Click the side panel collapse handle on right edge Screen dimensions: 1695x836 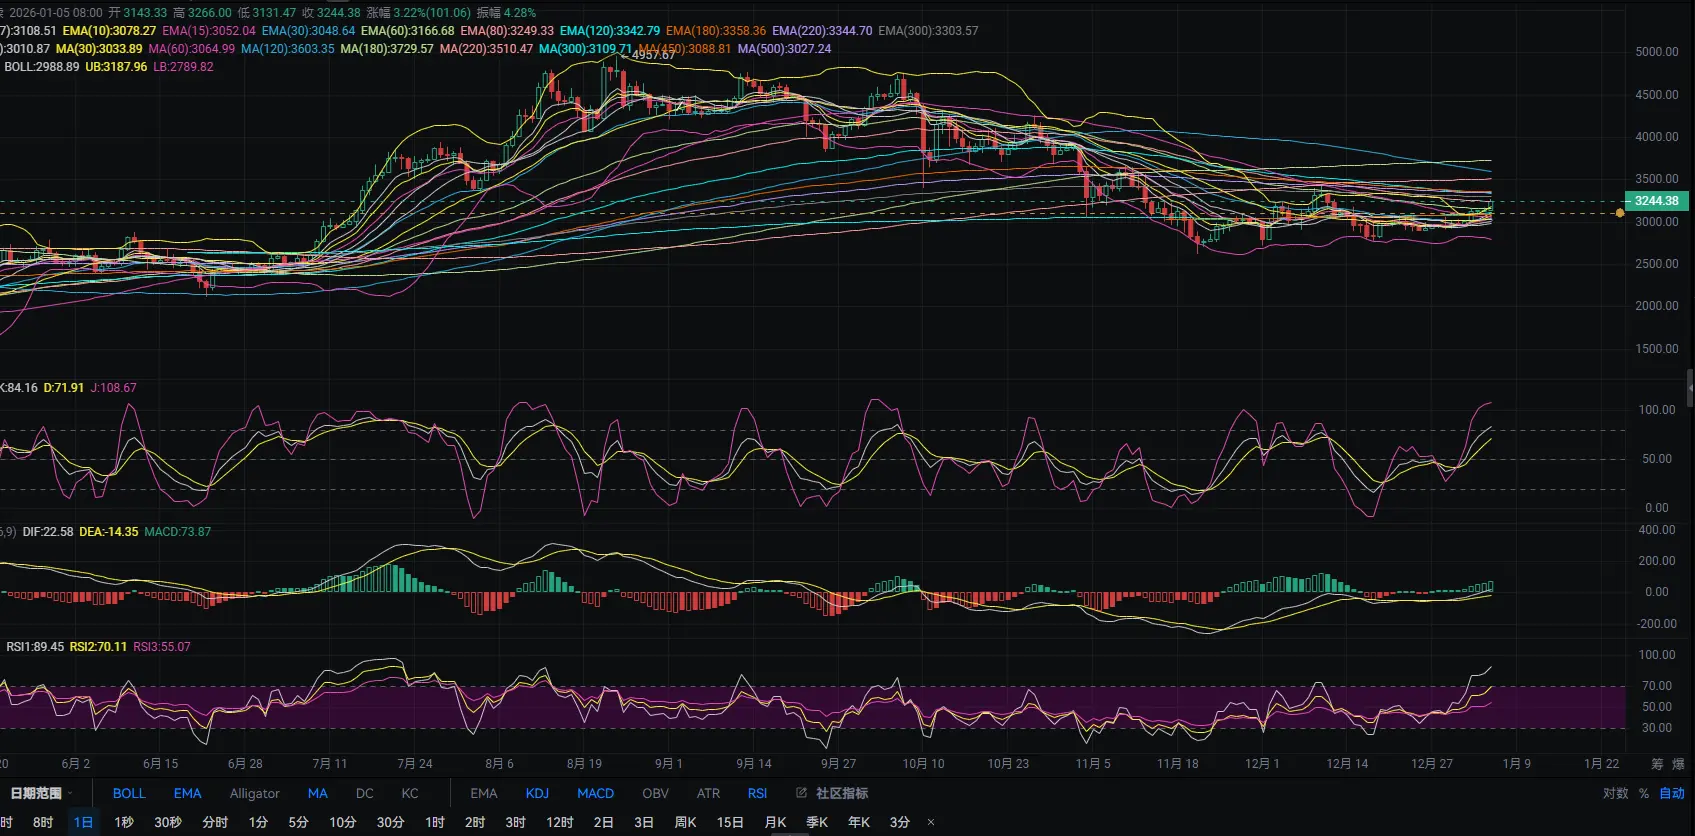[x=1690, y=387]
